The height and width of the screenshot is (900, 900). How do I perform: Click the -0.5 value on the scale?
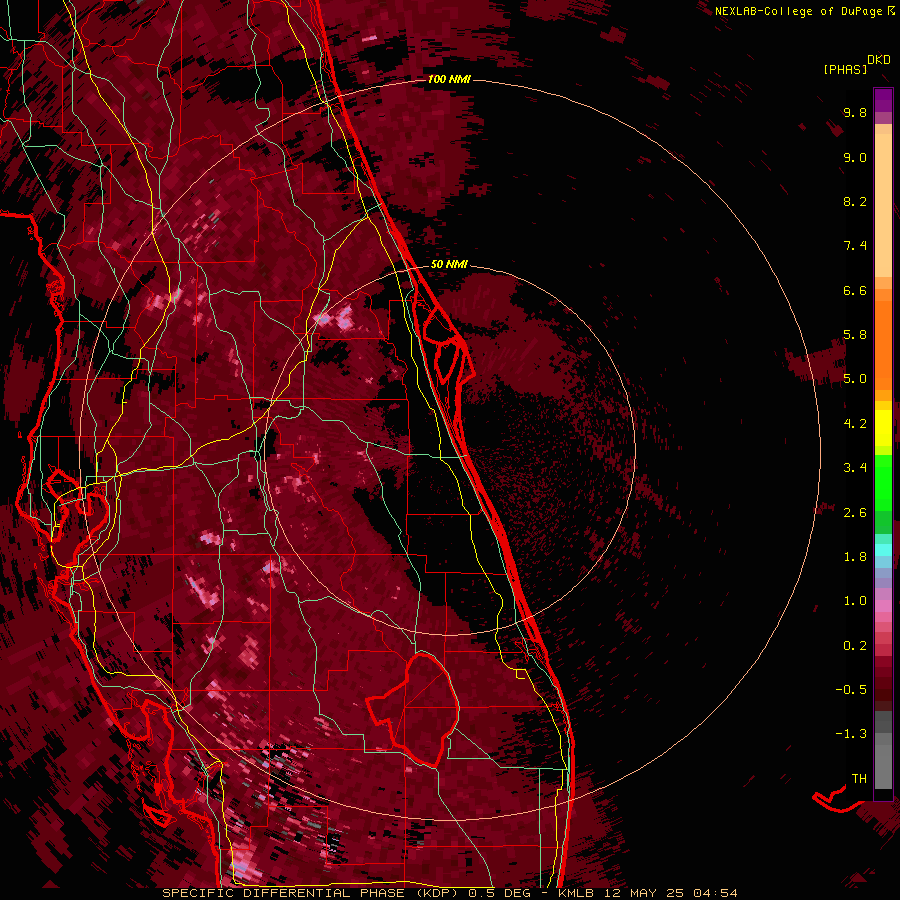click(851, 690)
